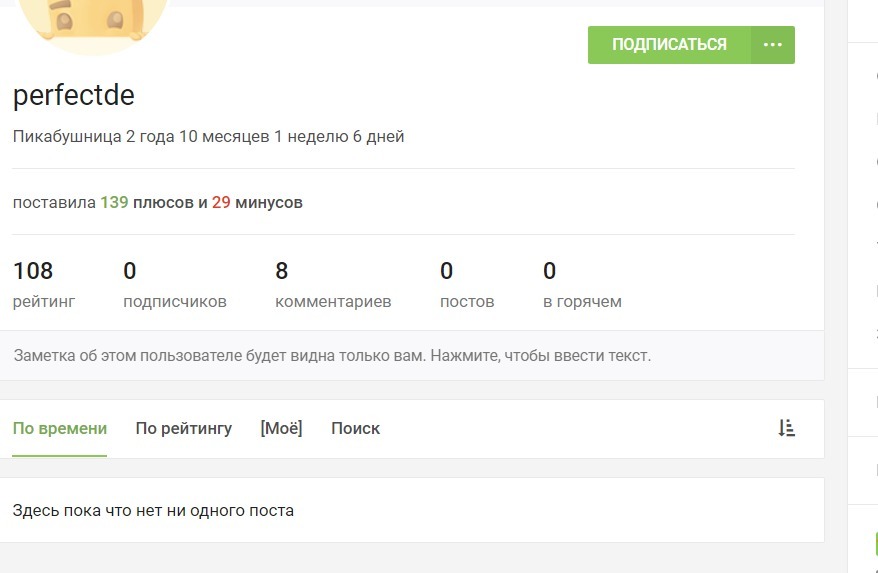Open the Поиск tab
The width and height of the screenshot is (878, 573).
[355, 428]
